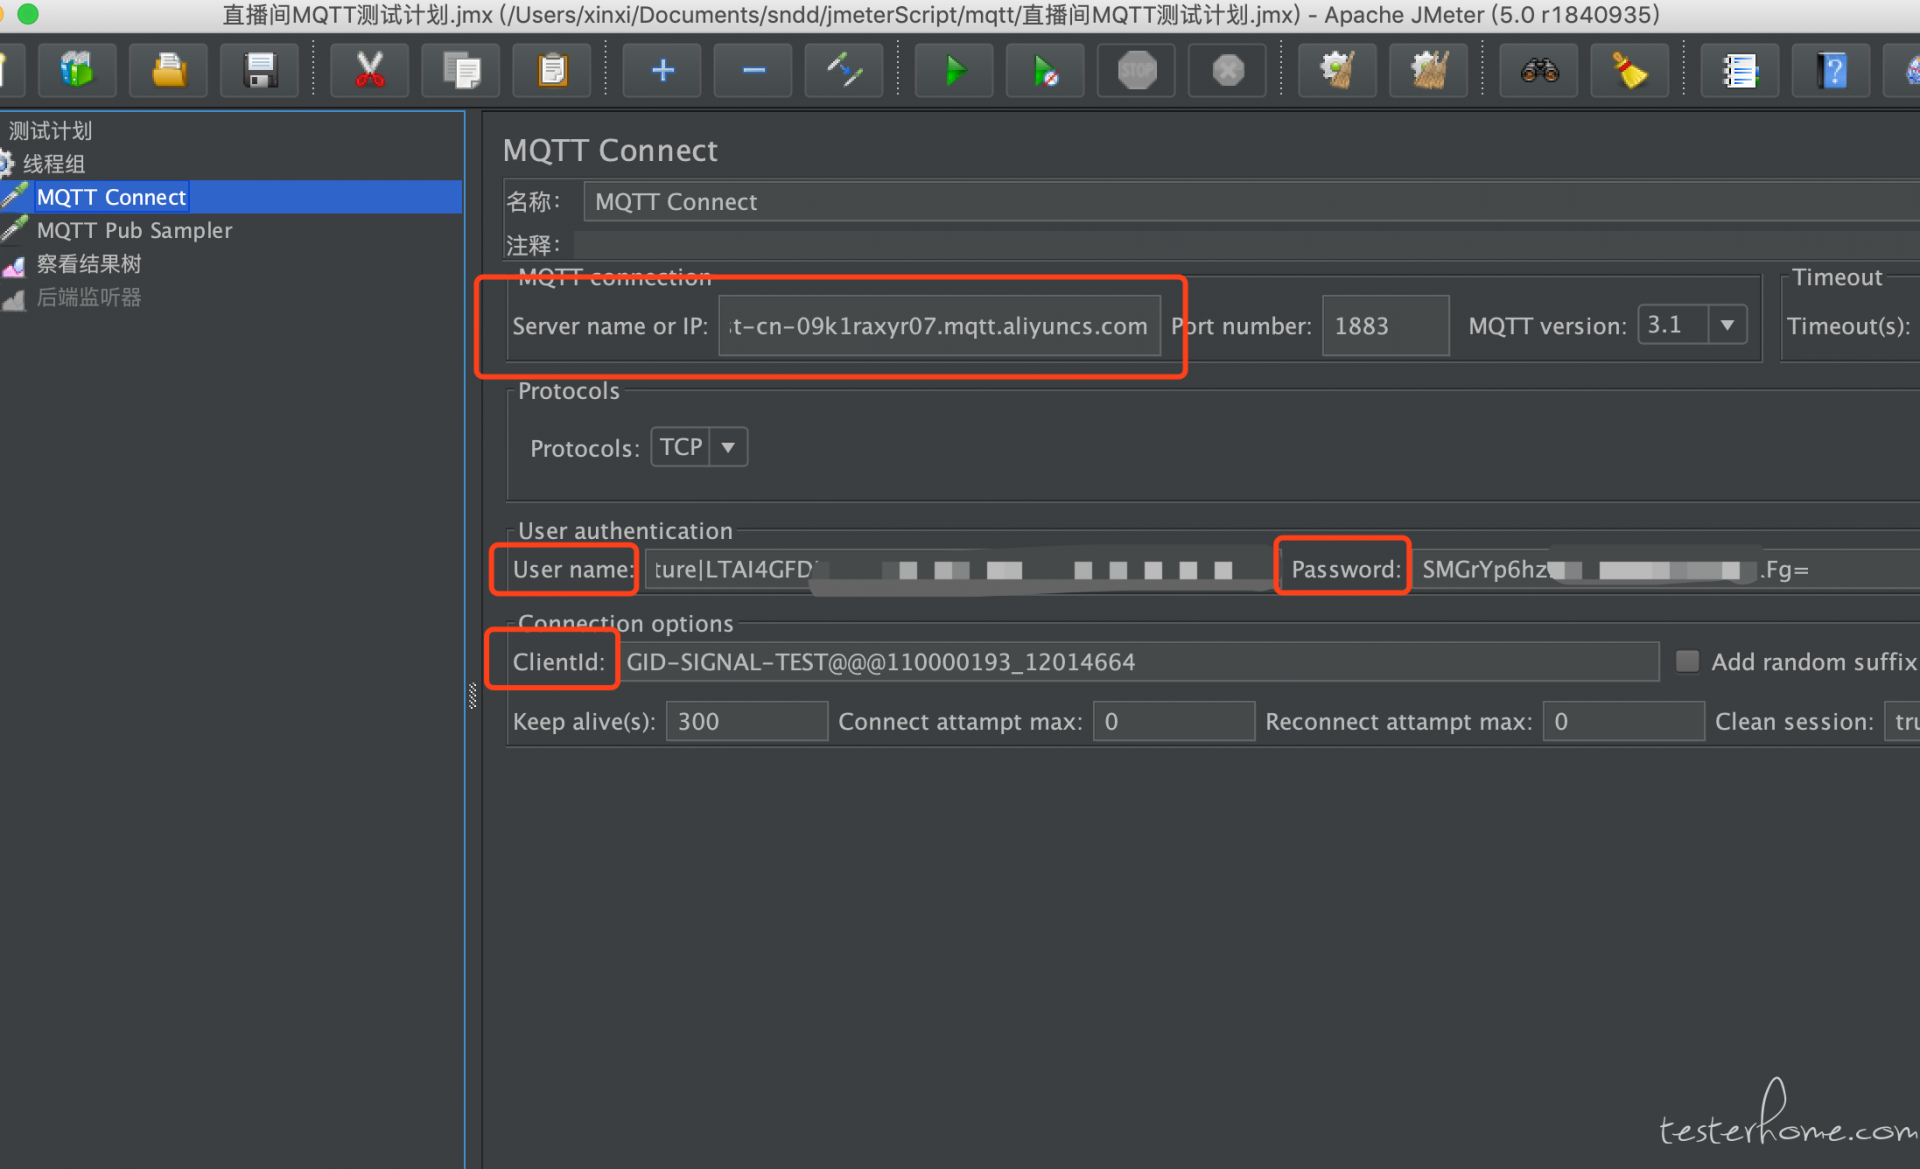This screenshot has height=1169, width=1920.
Task: Click the Password input field
Action: (1664, 569)
